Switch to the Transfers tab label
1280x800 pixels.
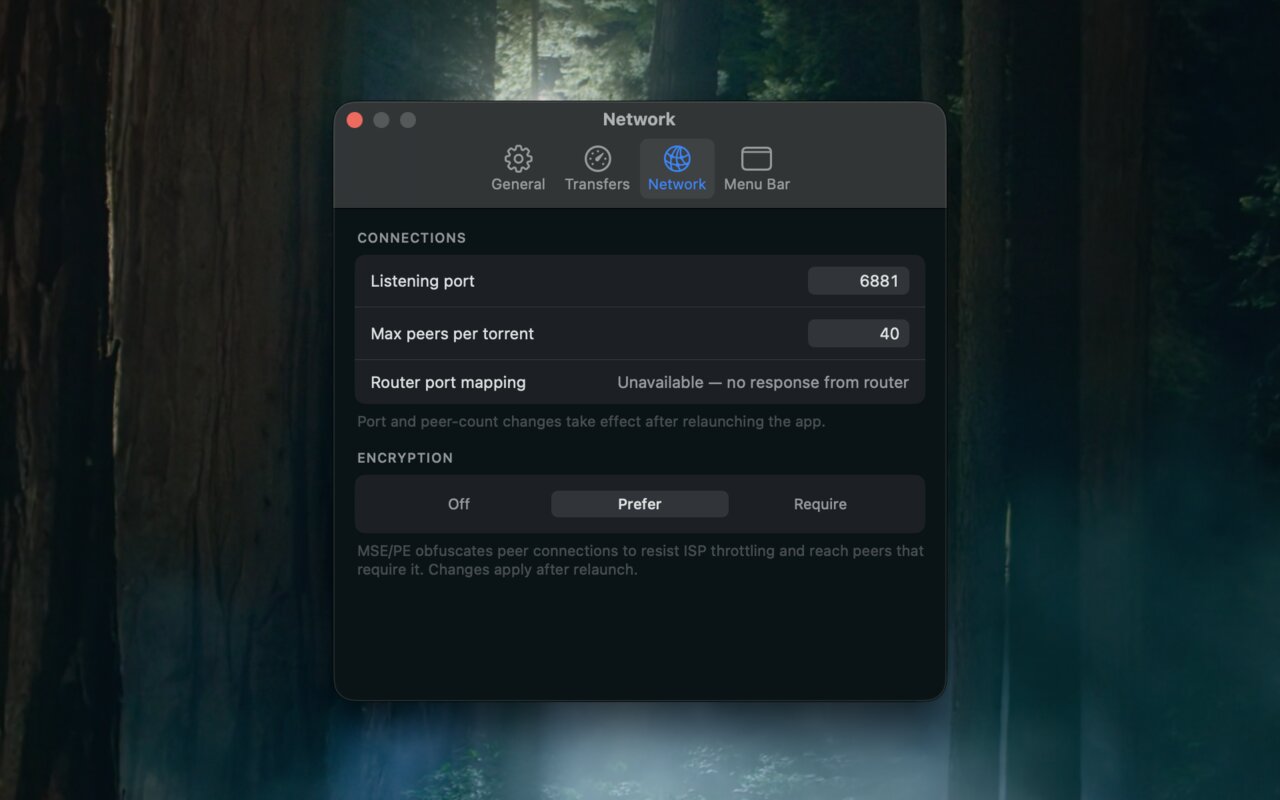tap(597, 184)
